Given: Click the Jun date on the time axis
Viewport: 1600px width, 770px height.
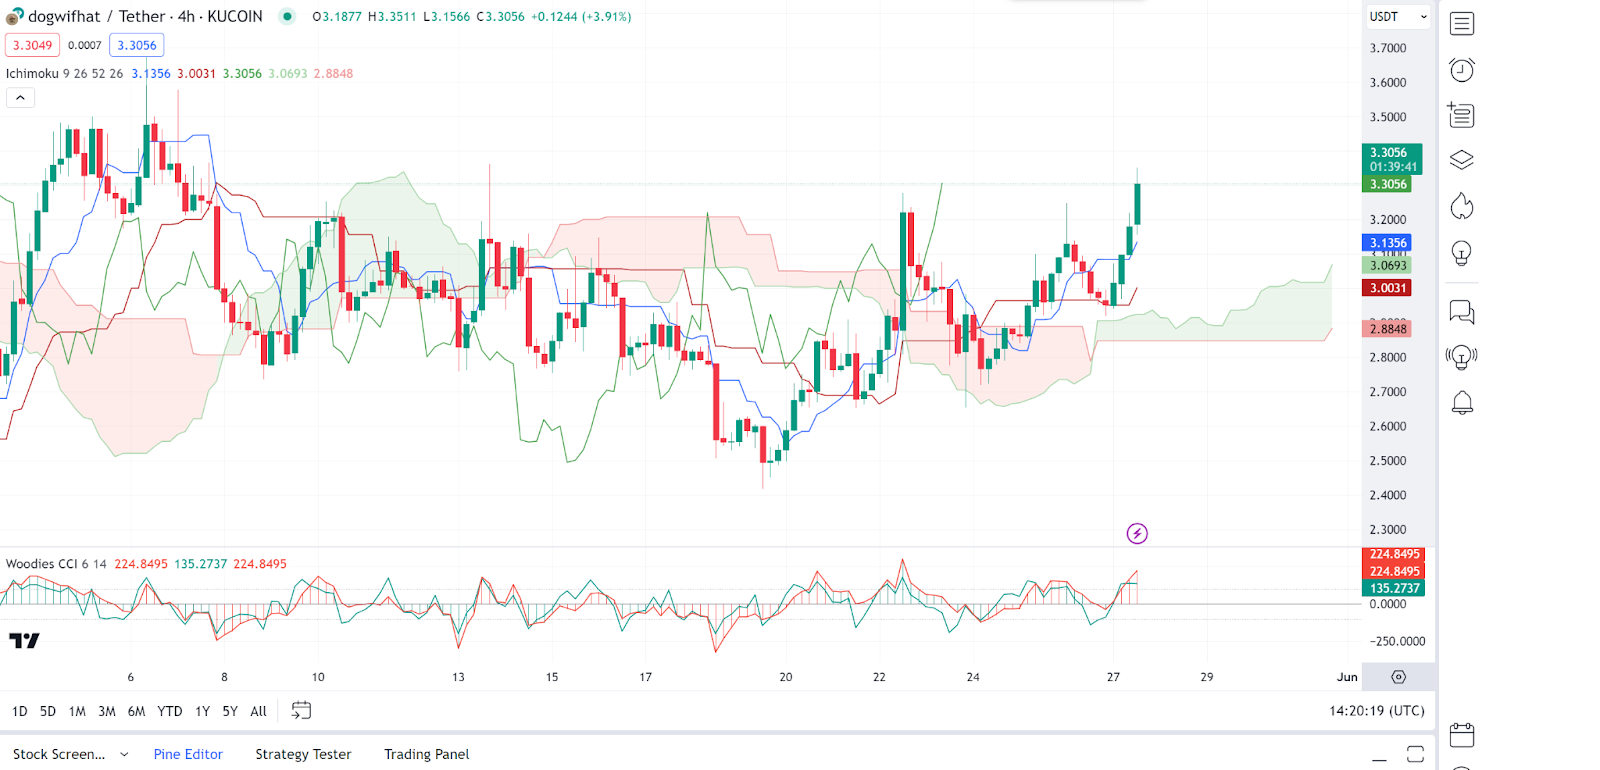Looking at the screenshot, I should (x=1347, y=677).
